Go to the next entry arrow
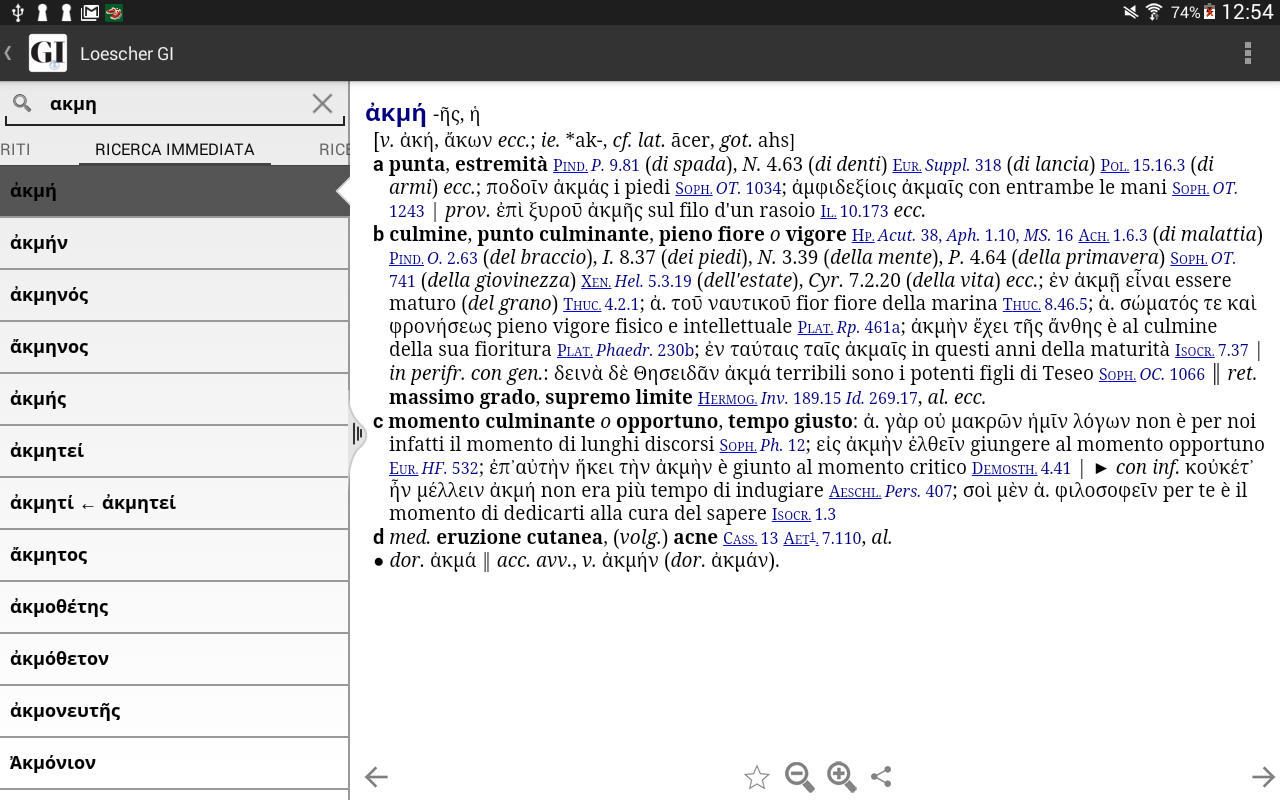This screenshot has height=800, width=1280. (1264, 777)
